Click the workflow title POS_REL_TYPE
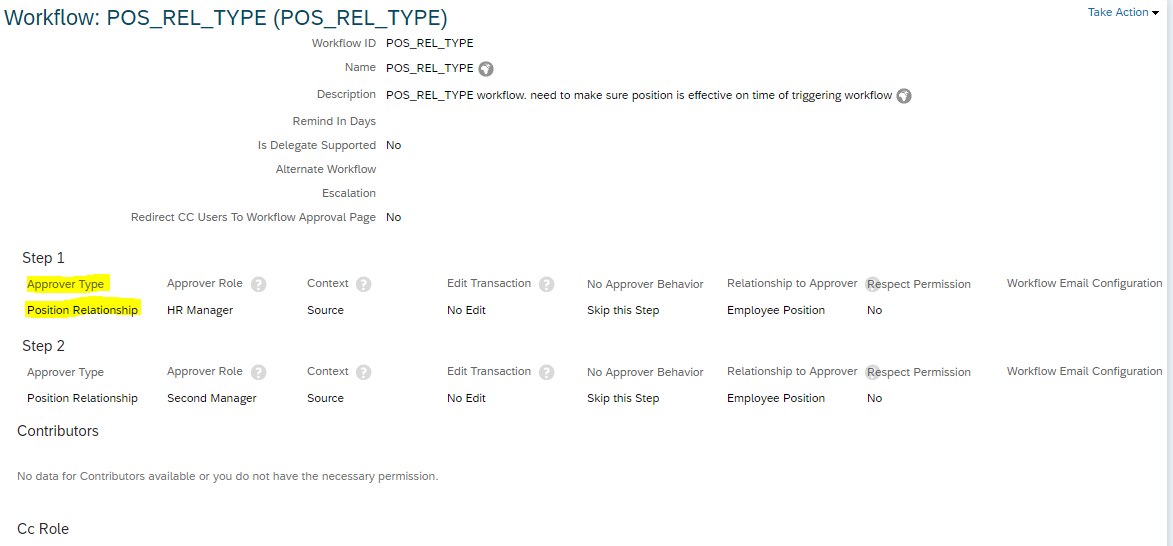Viewport: 1173px width, 546px height. [x=227, y=19]
